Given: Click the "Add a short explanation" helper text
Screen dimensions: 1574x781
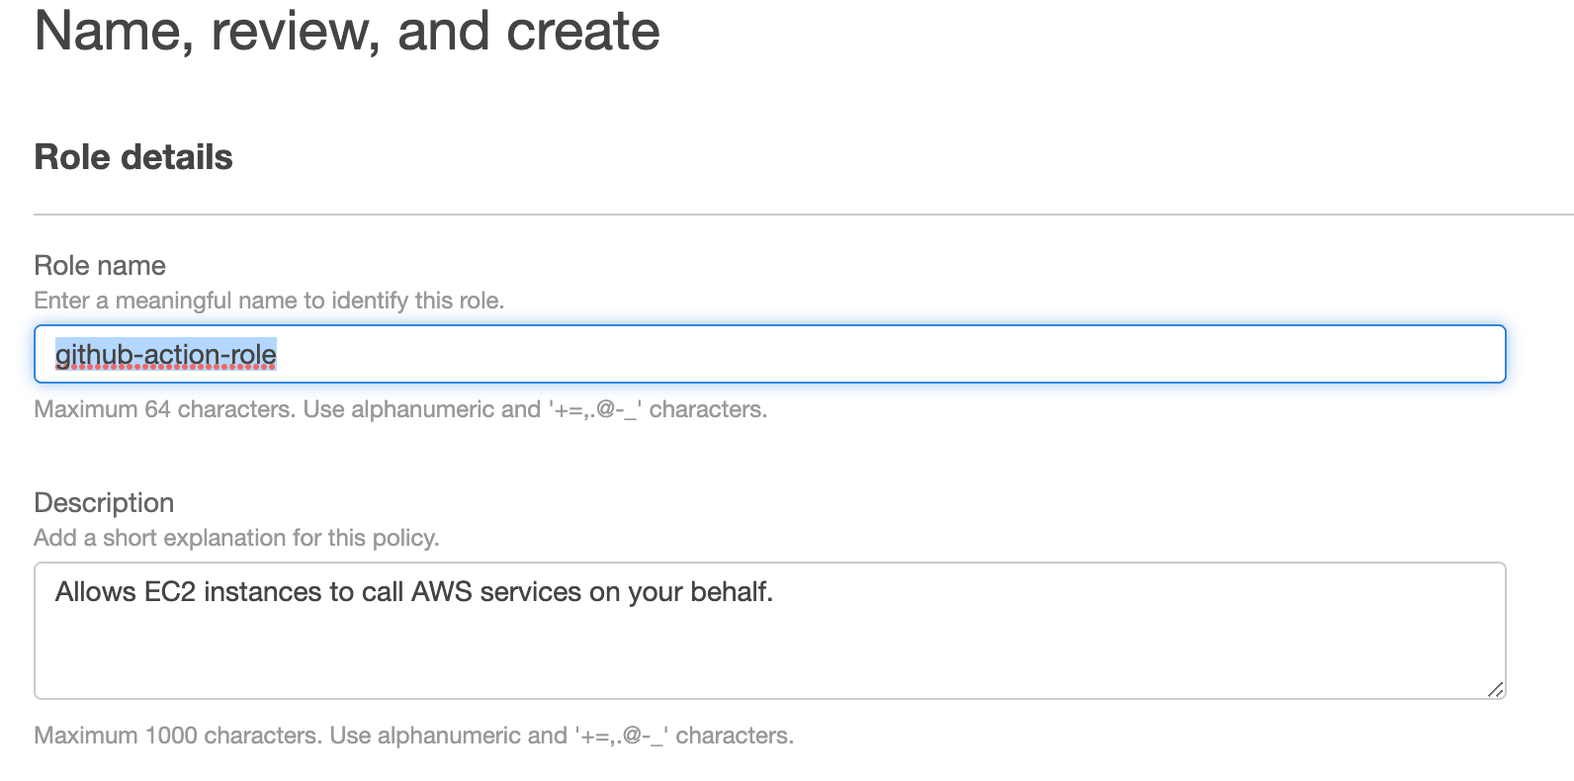Looking at the screenshot, I should (x=236, y=538).
